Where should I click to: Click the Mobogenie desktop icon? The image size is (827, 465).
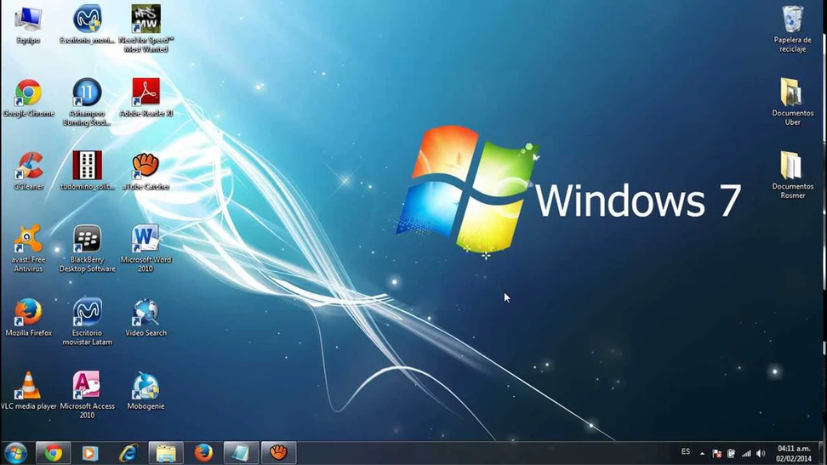point(146,385)
